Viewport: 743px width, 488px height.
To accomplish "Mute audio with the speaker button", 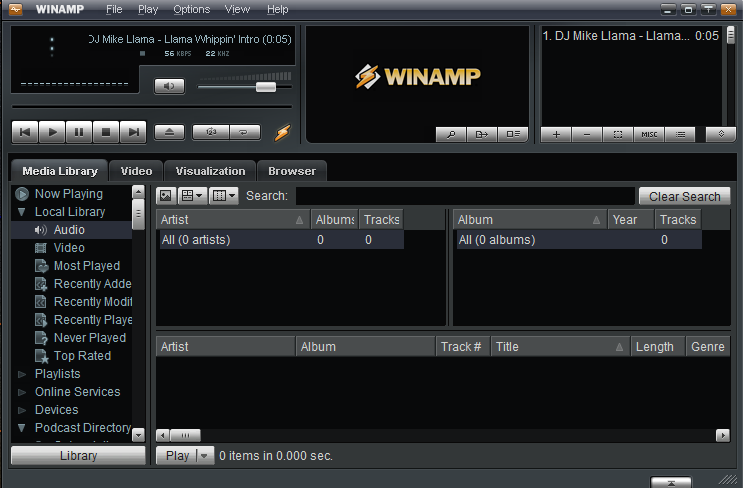I will point(169,86).
